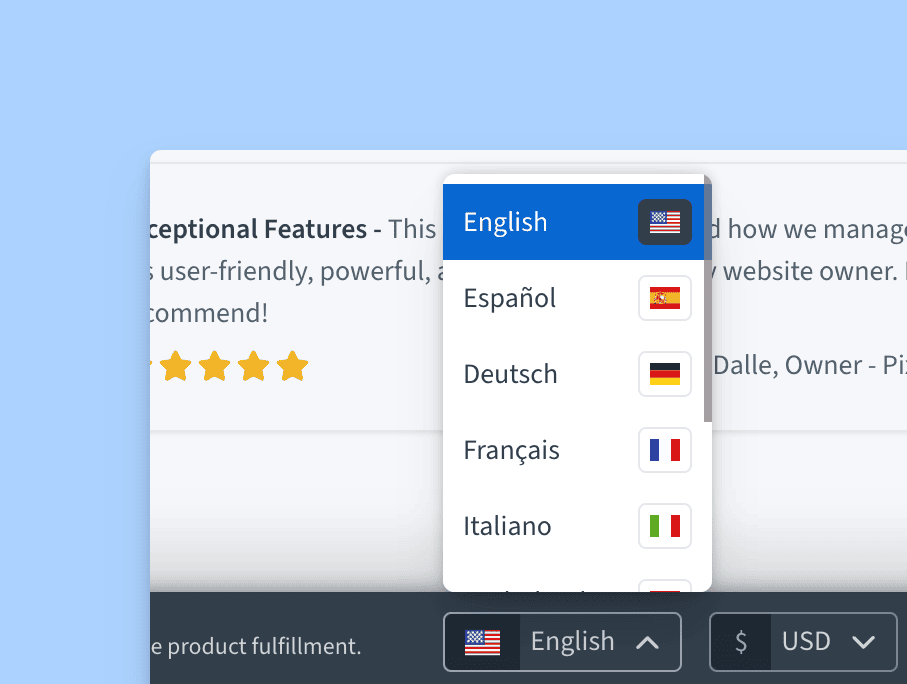Click the 'Exceptional Features' review heading

[x=258, y=229]
